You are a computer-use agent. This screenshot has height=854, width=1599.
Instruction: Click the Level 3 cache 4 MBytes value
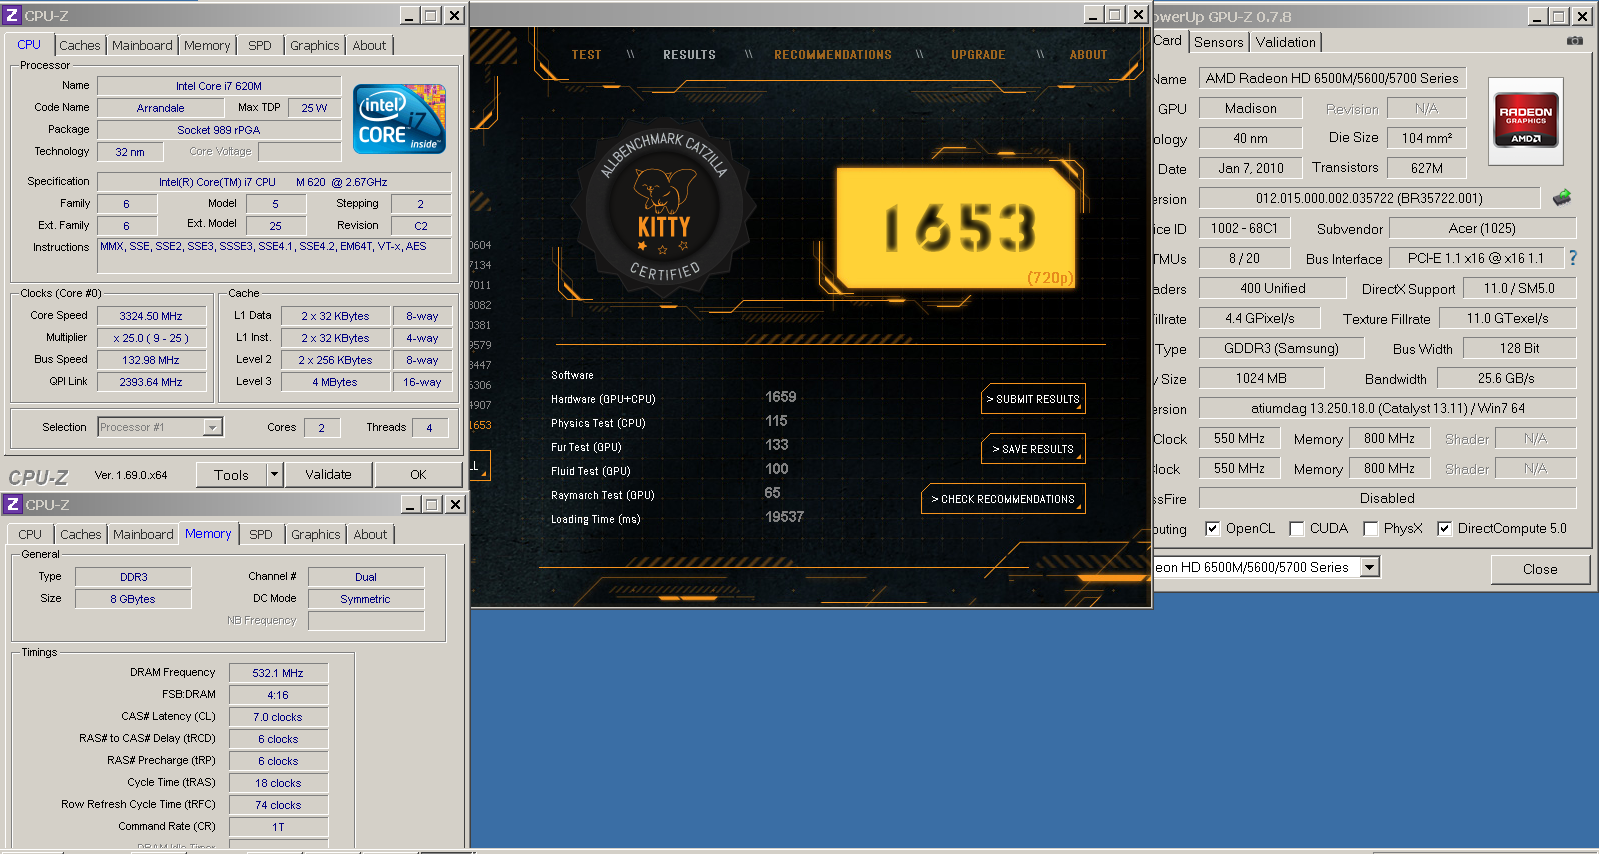[x=335, y=382]
